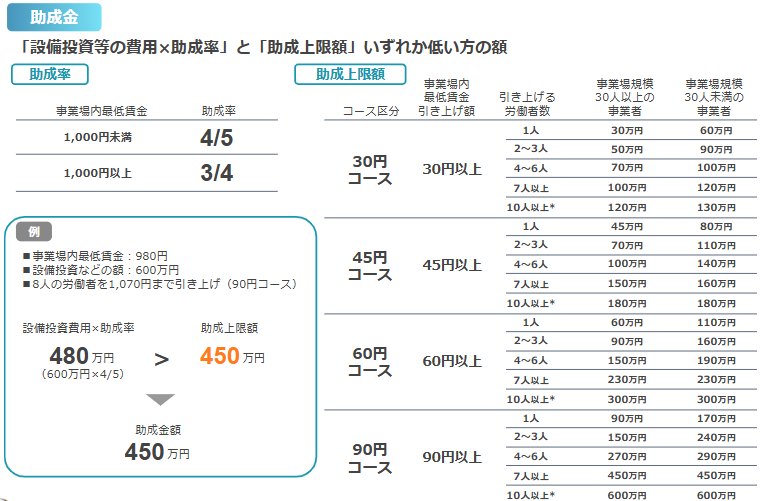The image size is (766, 501).
Task: Click the headline starting with 「設備投資等の費用×助成率」
Action: tap(262, 47)
